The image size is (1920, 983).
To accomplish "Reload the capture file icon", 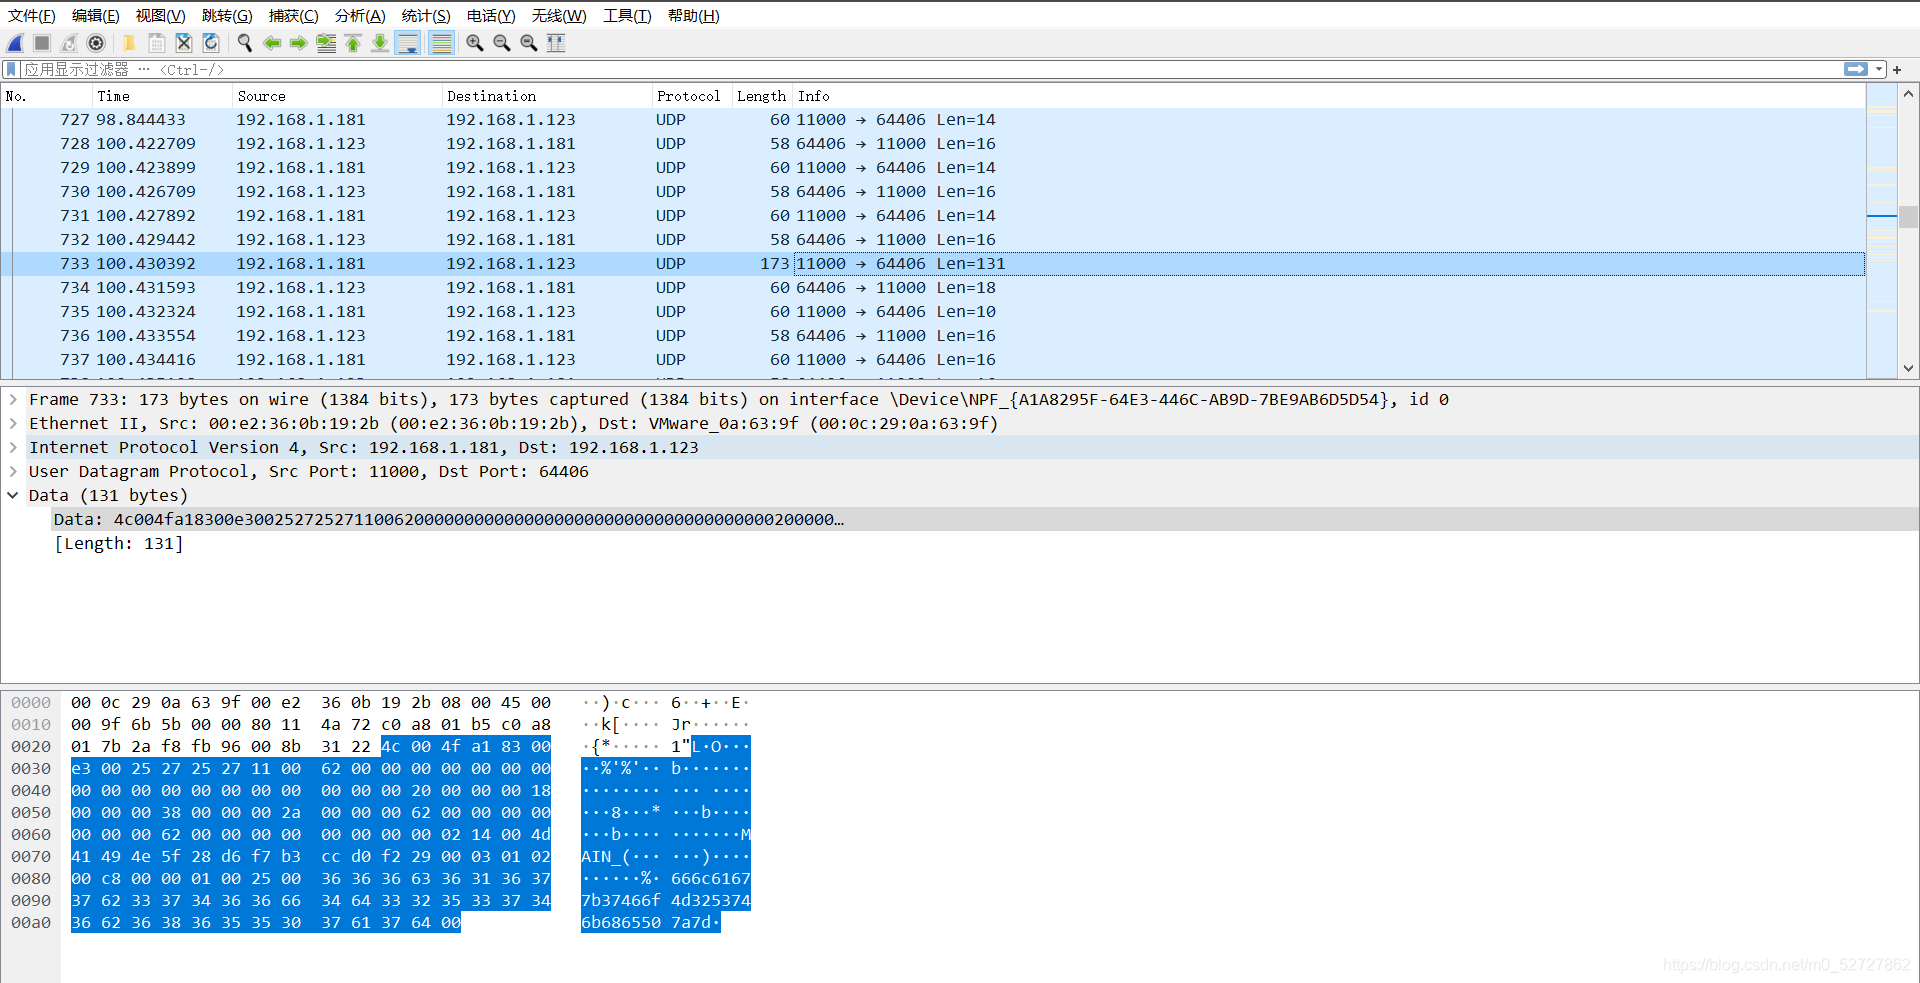I will coord(210,43).
